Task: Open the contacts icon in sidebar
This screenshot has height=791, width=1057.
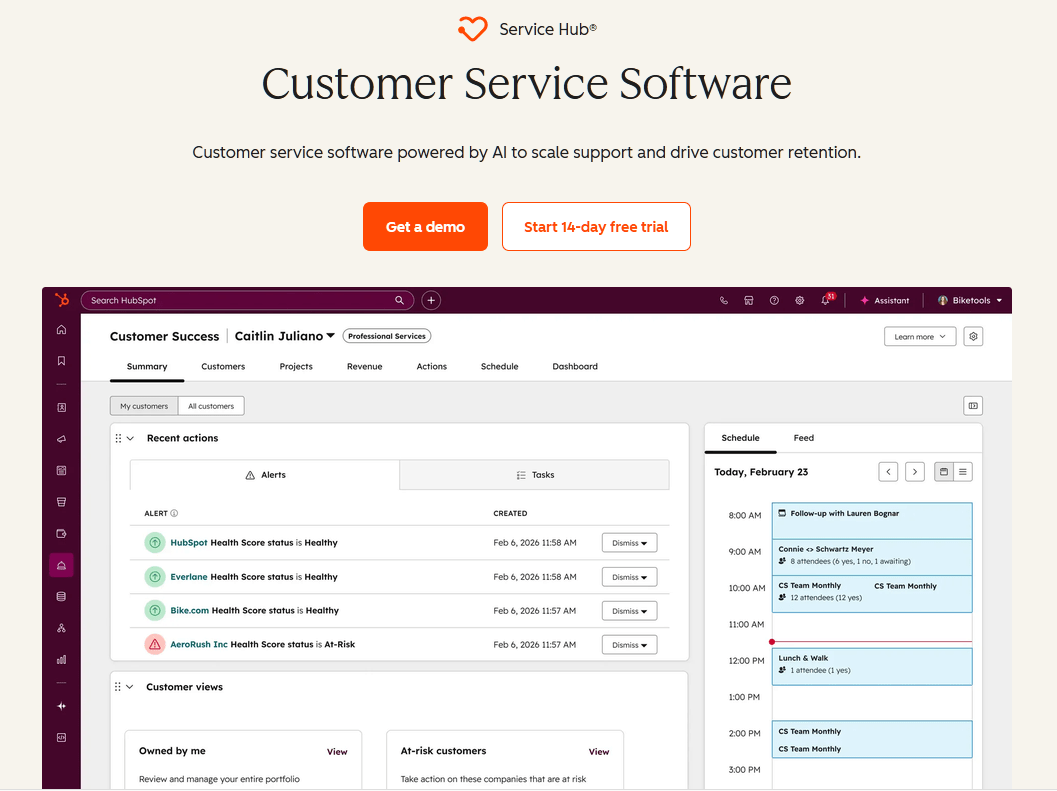Action: tap(61, 407)
